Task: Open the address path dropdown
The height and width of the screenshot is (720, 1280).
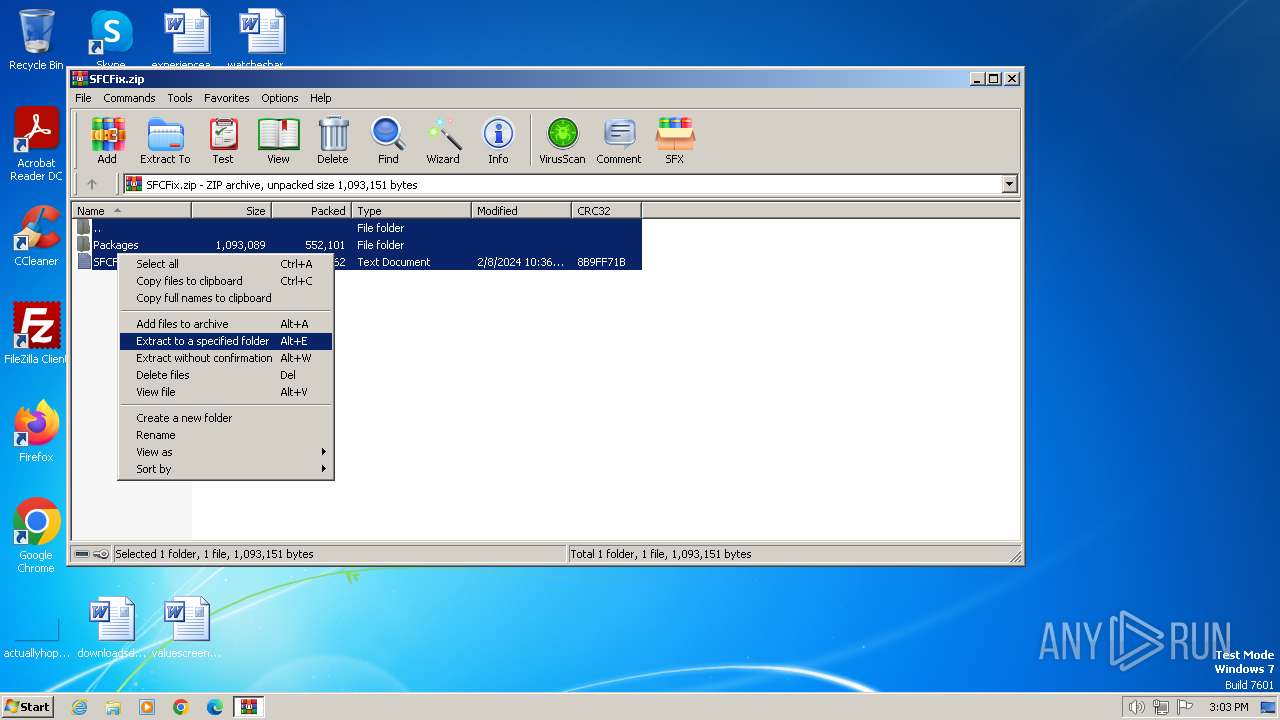Action: tap(1009, 184)
